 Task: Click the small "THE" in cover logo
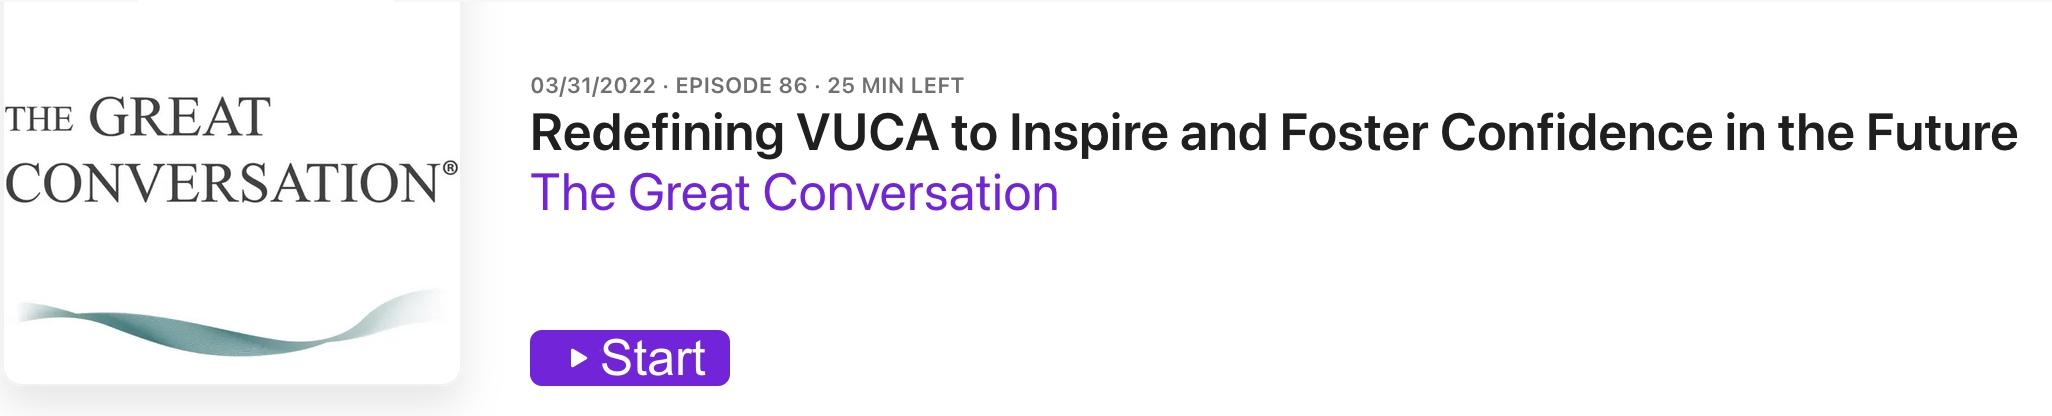[x=39, y=122]
